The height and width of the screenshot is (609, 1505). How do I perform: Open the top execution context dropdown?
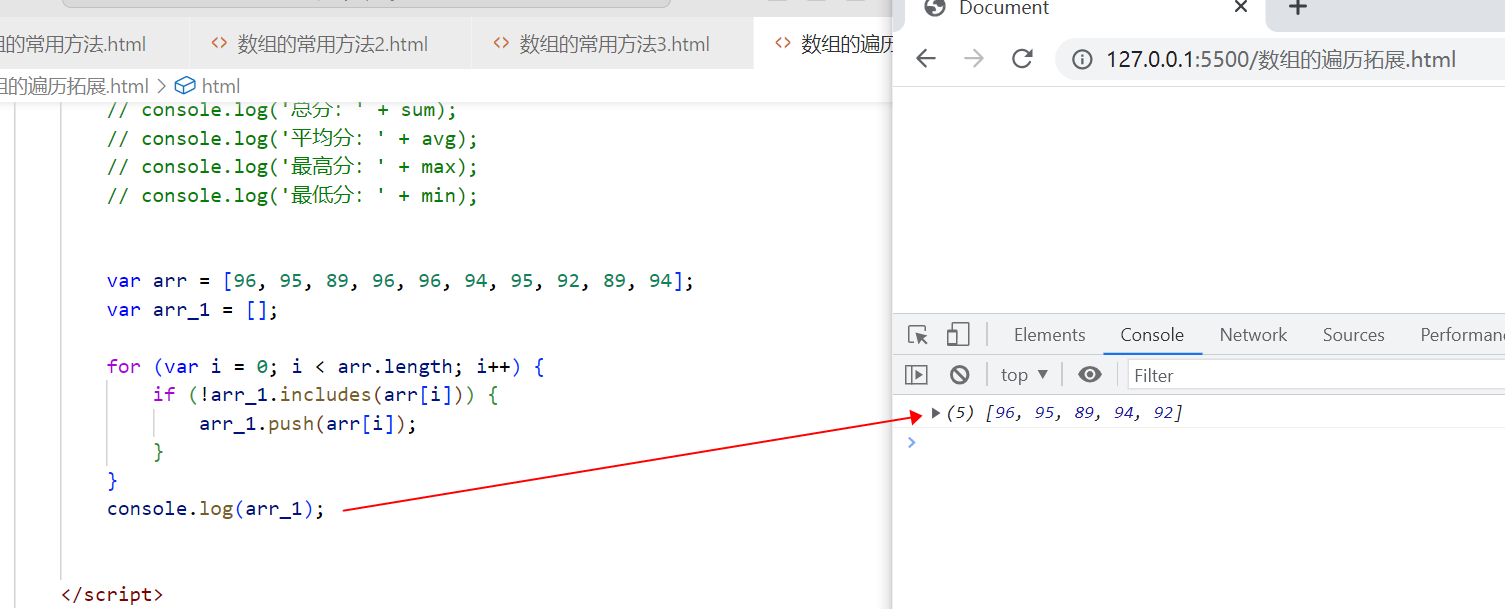click(x=1022, y=374)
